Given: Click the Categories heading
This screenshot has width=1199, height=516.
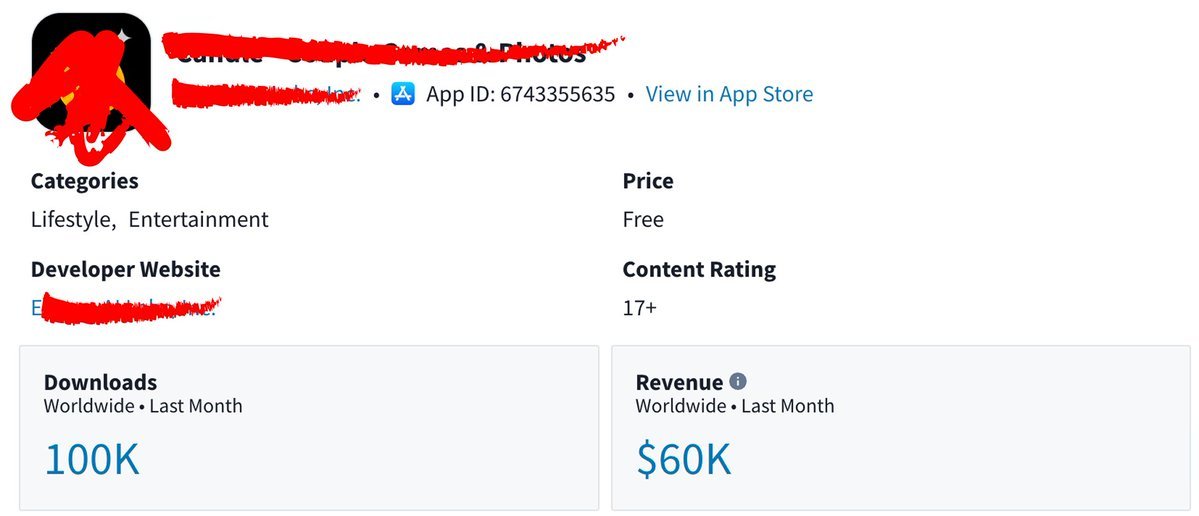Looking at the screenshot, I should [85, 181].
